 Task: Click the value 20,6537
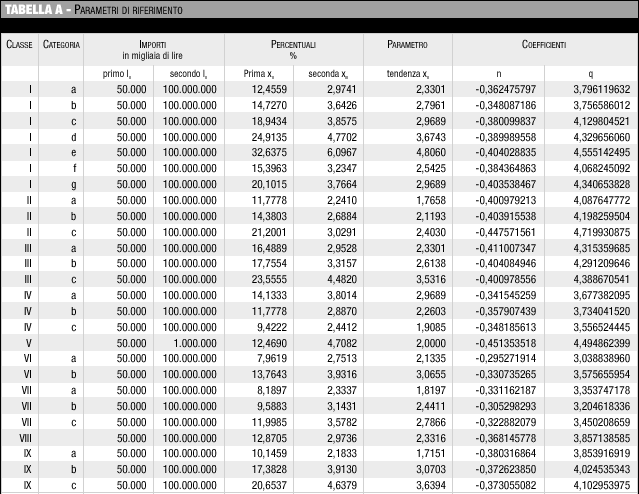(x=269, y=485)
